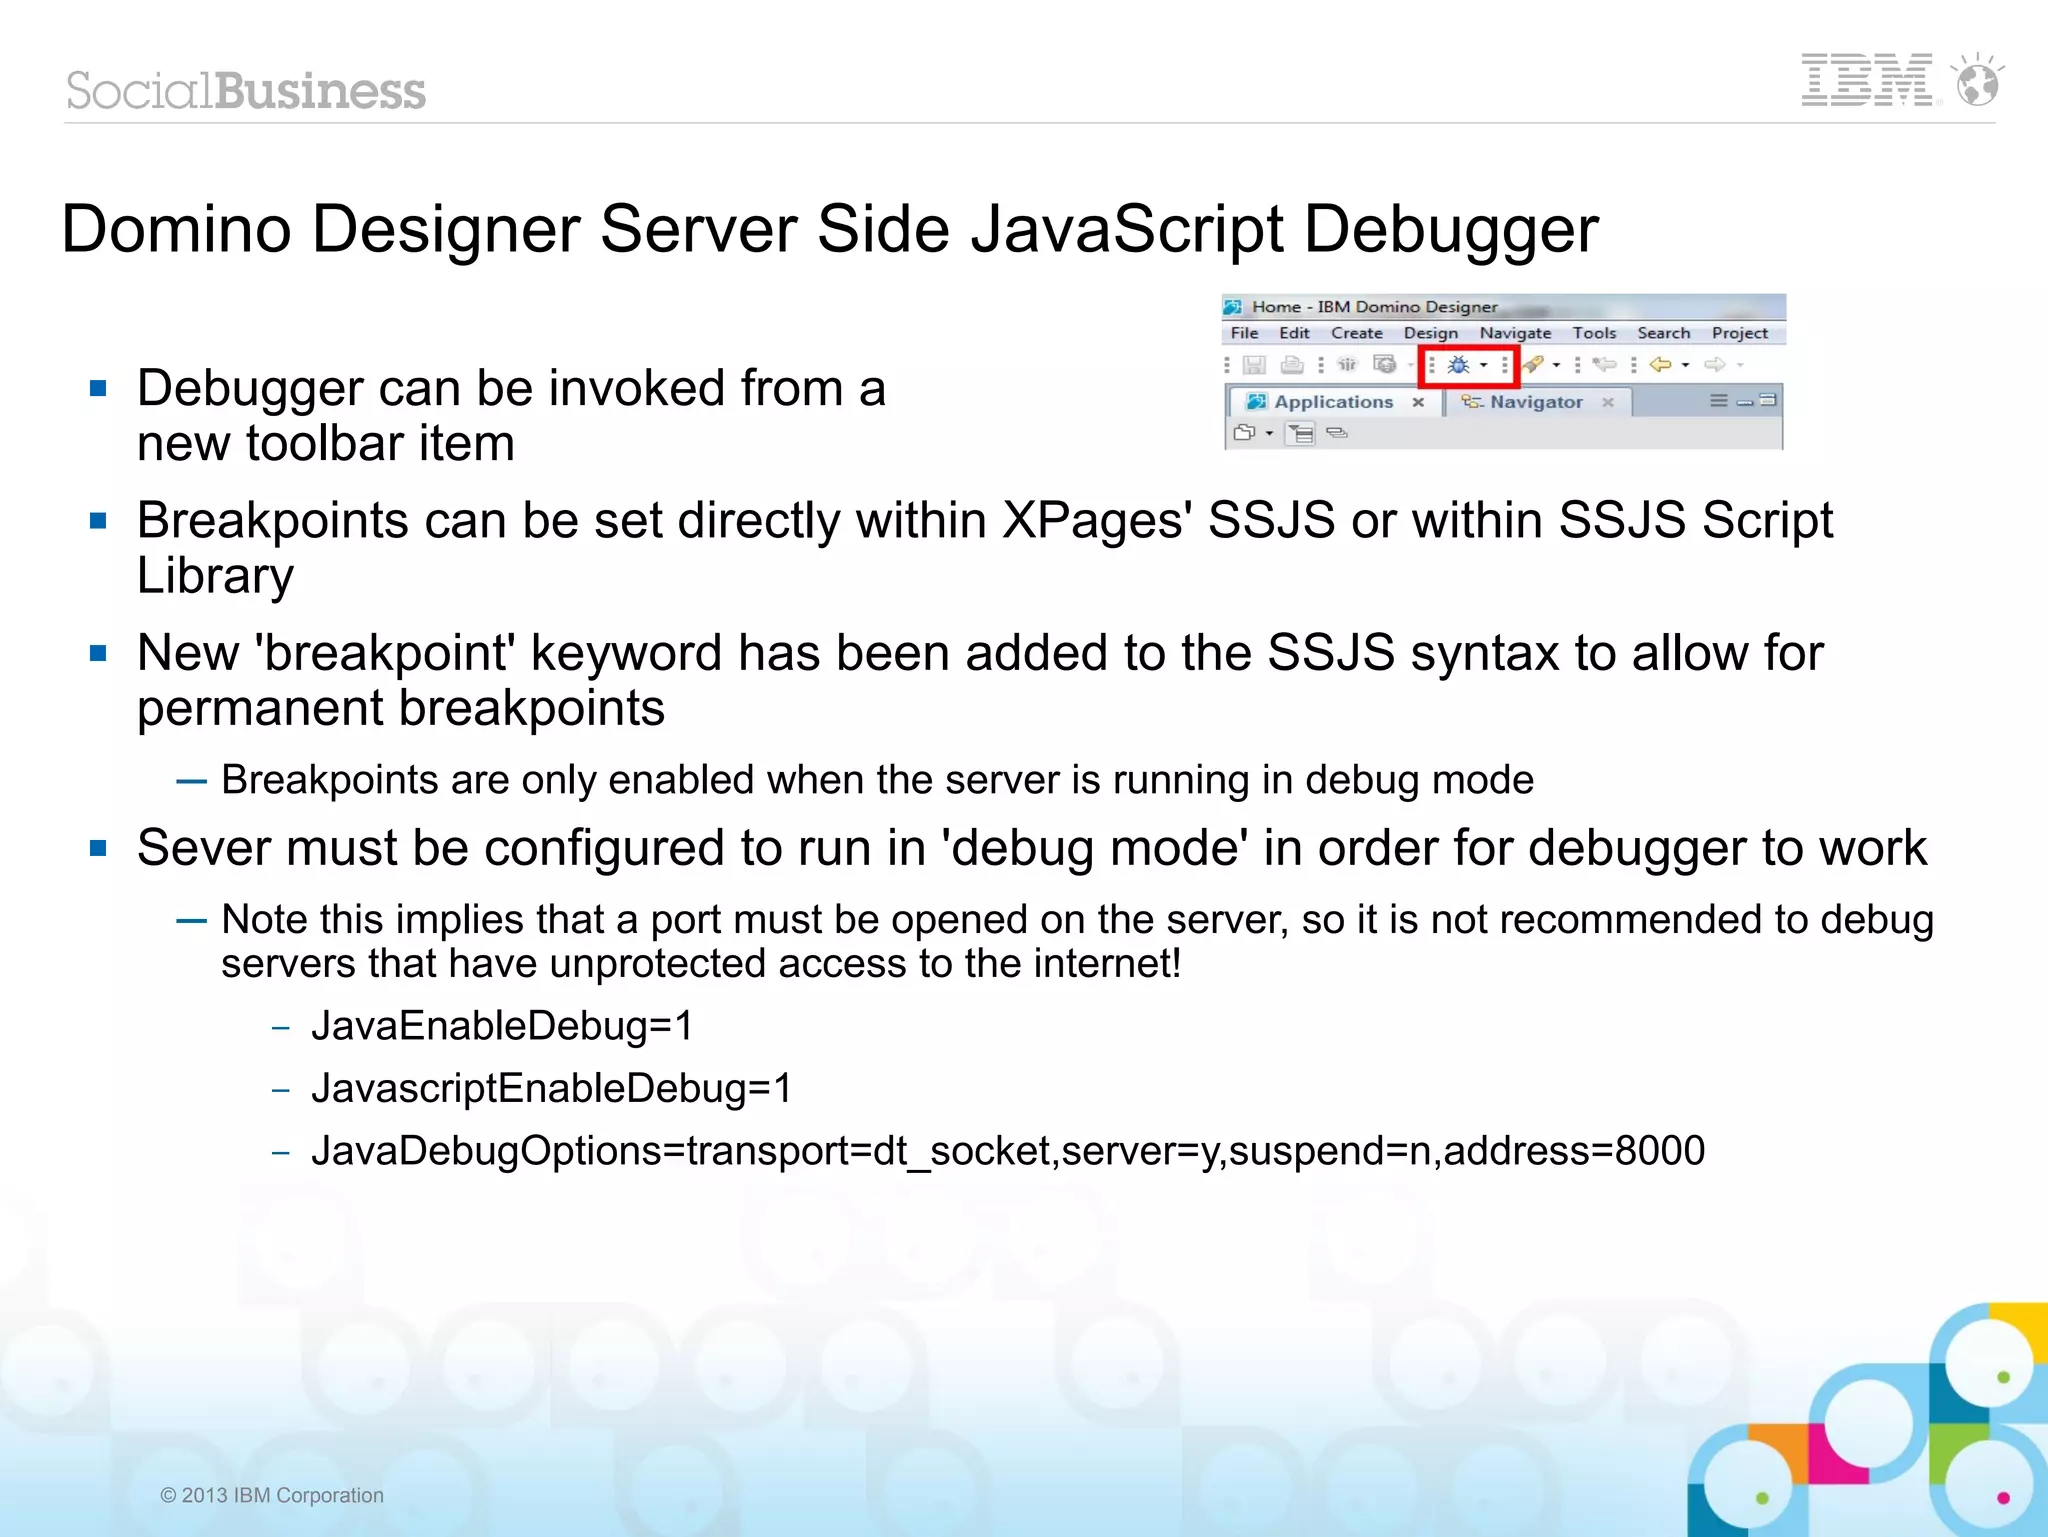
Task: Open the Tools menu
Action: click(1594, 333)
